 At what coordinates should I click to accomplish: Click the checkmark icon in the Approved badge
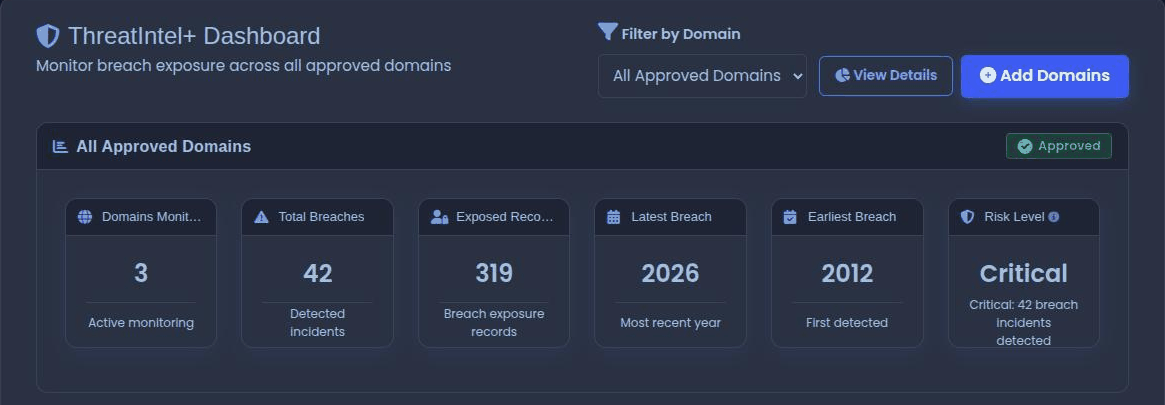pos(1025,146)
